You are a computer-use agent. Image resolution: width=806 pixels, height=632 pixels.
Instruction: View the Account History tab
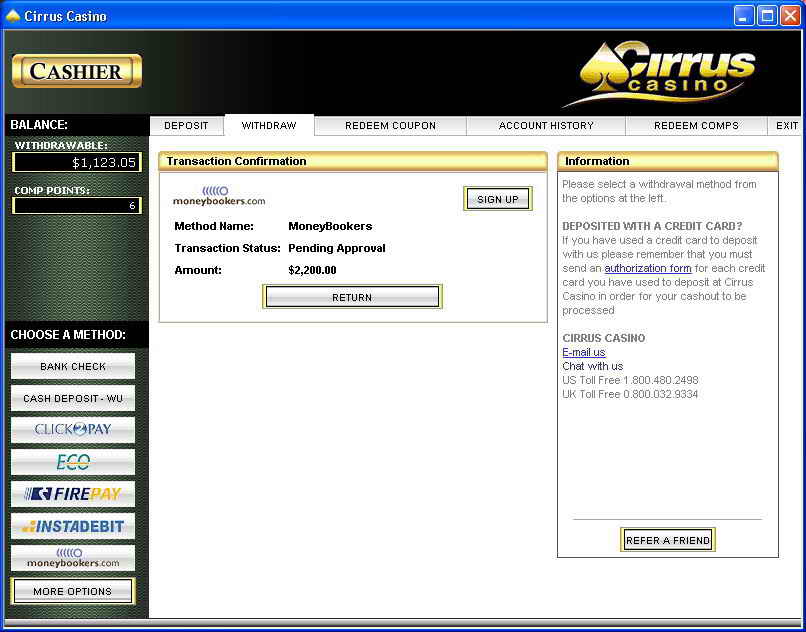coord(546,125)
